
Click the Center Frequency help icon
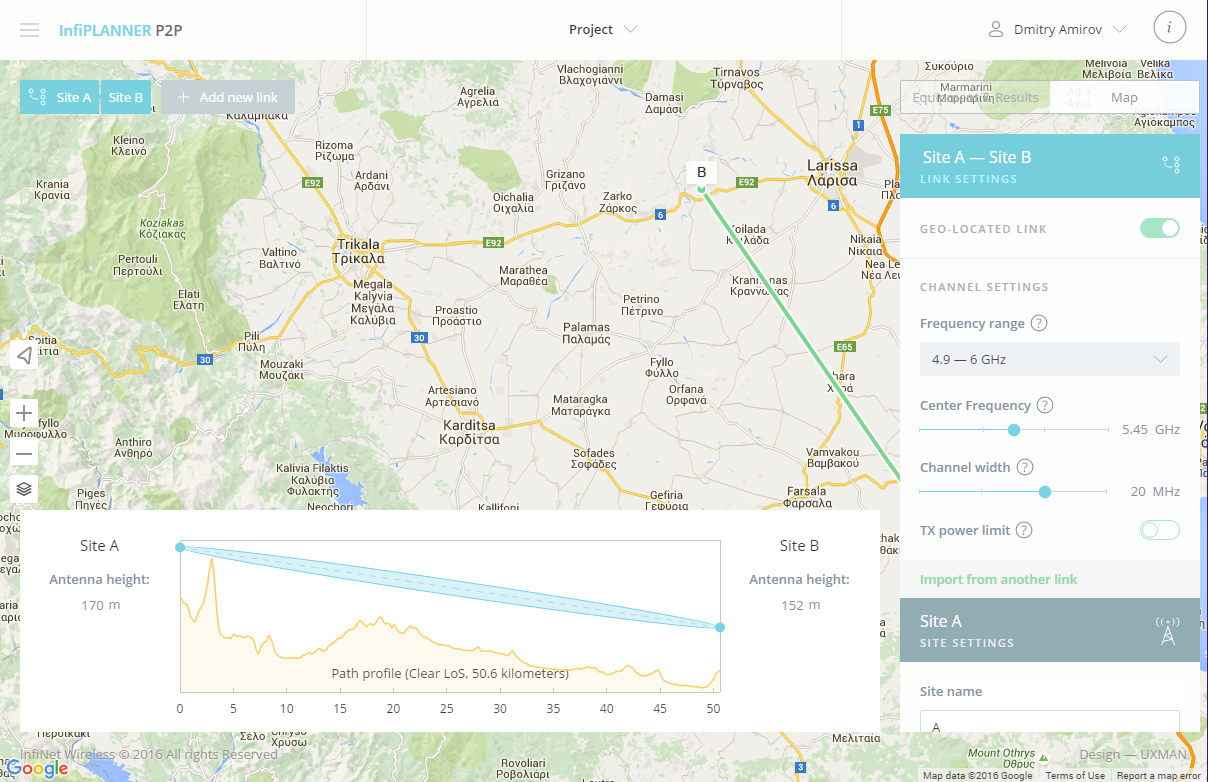tap(1045, 406)
